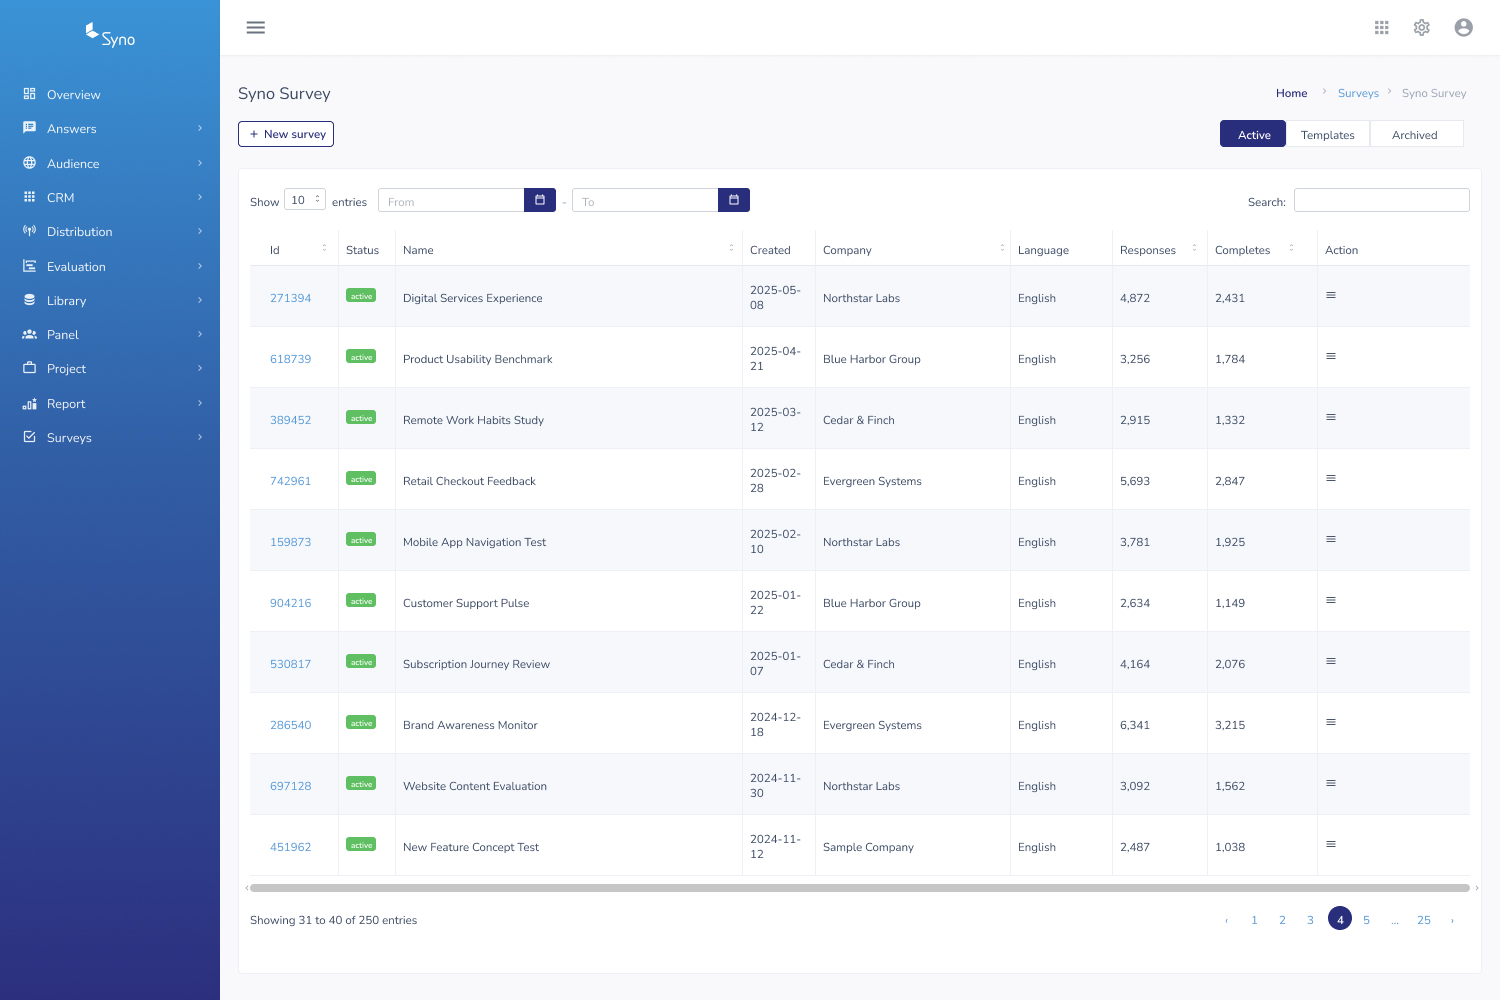Expand the CRM sidebar section

pyautogui.click(x=110, y=197)
